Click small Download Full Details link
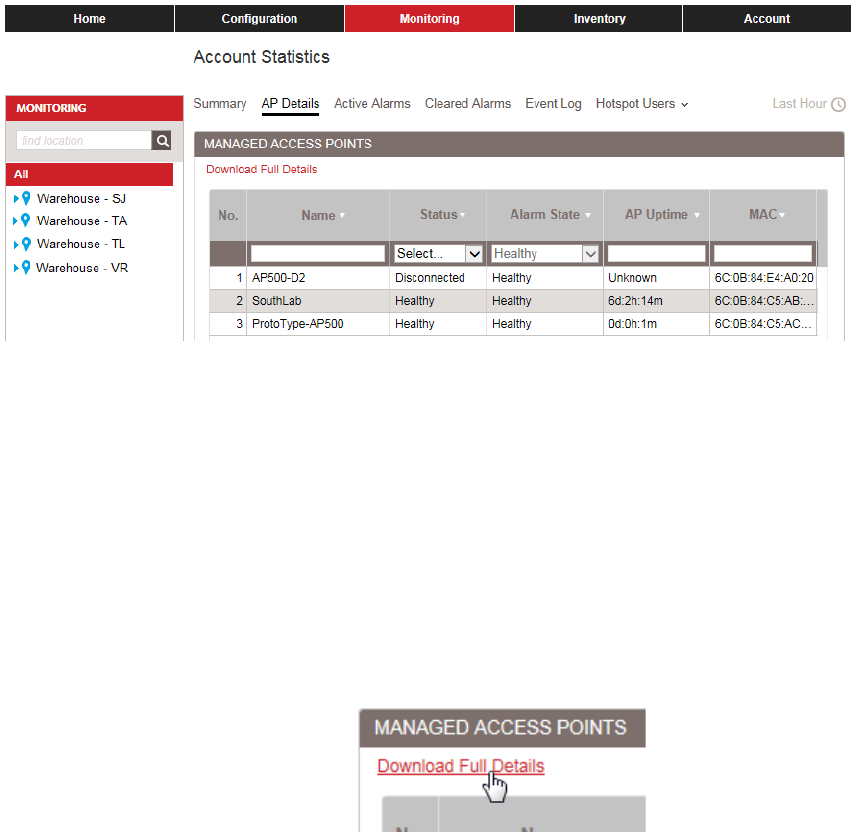Image resolution: width=852 pixels, height=832 pixels. click(261, 170)
